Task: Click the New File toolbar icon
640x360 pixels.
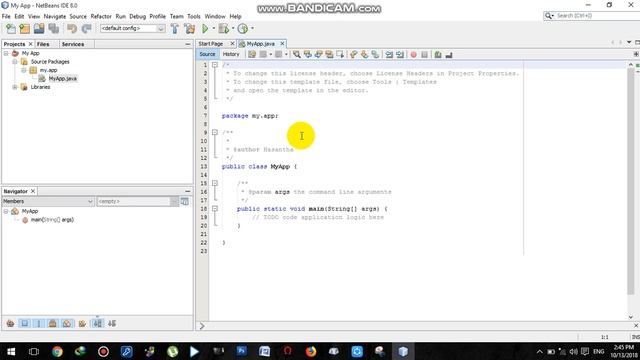Action: click(x=11, y=29)
